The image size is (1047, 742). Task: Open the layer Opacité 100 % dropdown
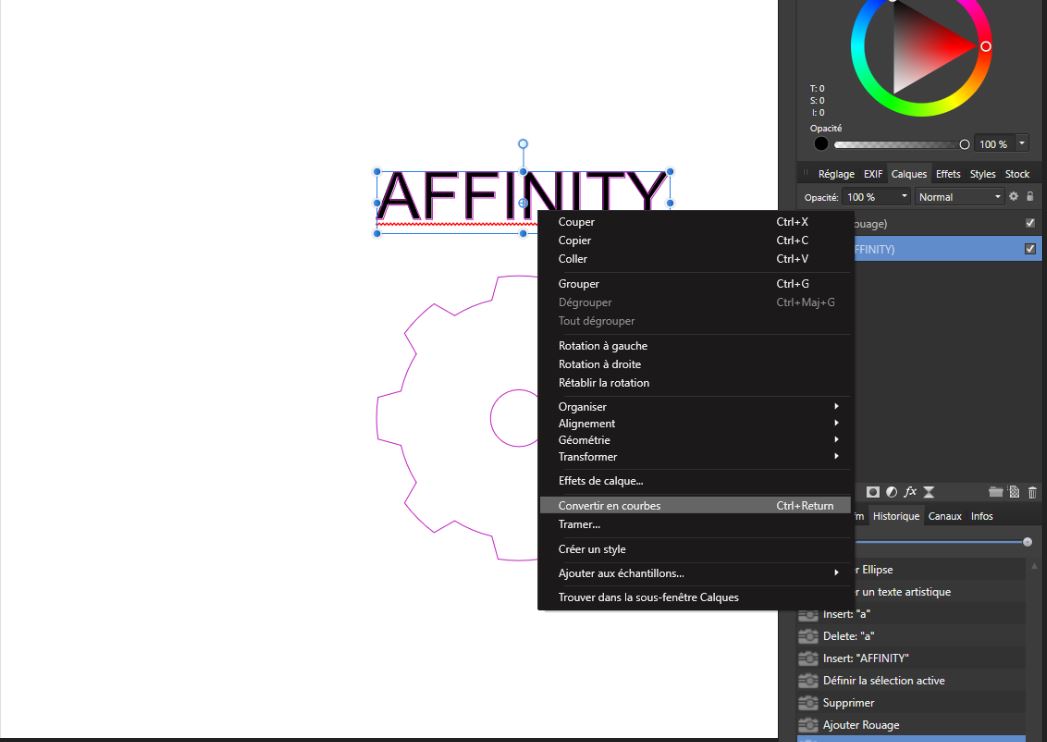(x=904, y=196)
